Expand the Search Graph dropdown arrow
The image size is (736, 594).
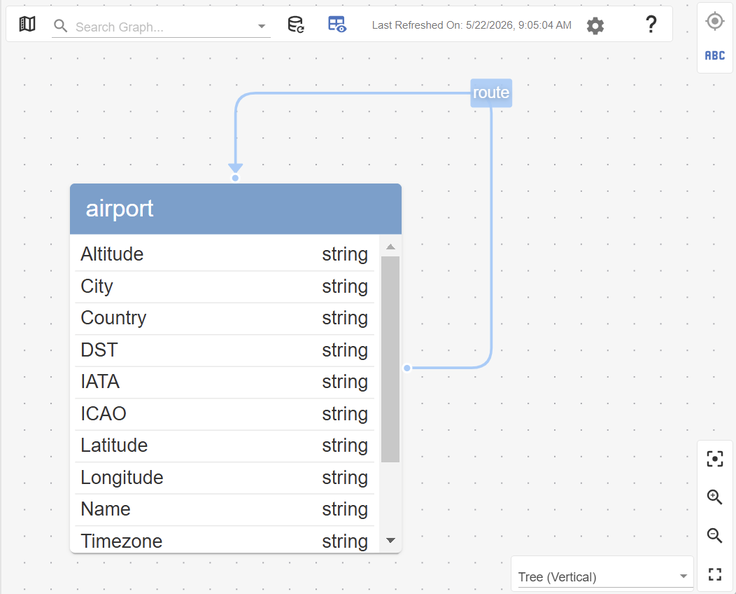pos(262,26)
